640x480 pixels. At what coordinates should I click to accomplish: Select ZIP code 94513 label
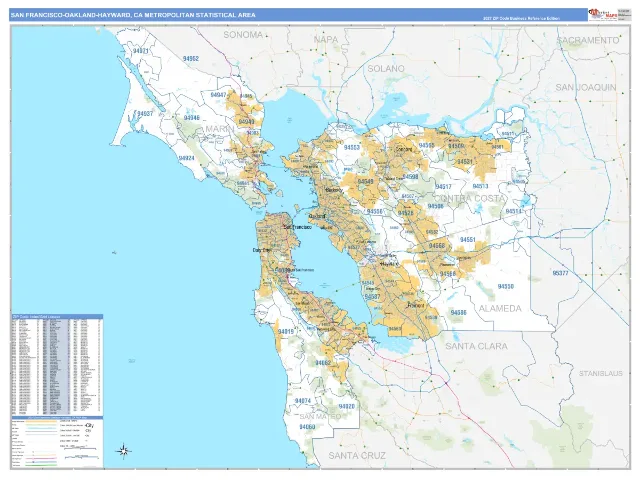(x=480, y=186)
